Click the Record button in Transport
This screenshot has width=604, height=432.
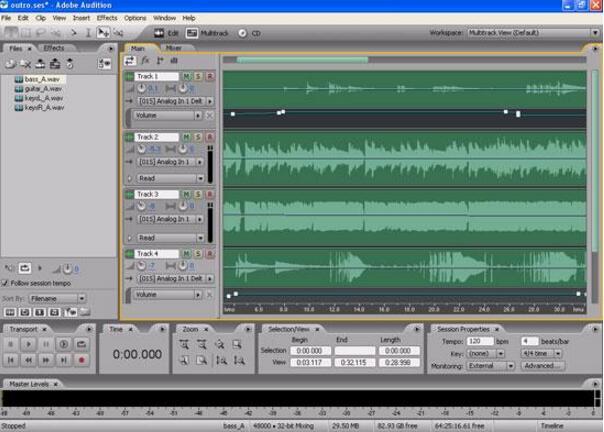point(81,360)
